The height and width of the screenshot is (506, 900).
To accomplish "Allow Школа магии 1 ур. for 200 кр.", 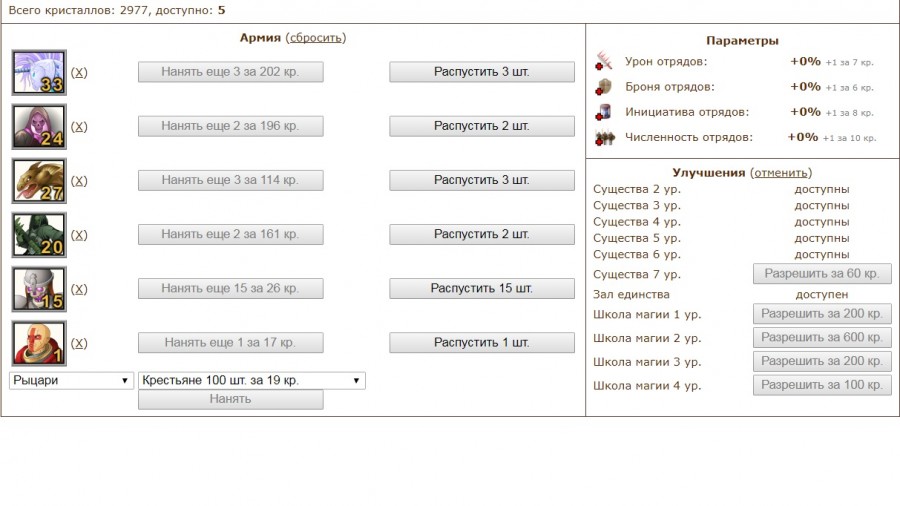I will tap(822, 314).
